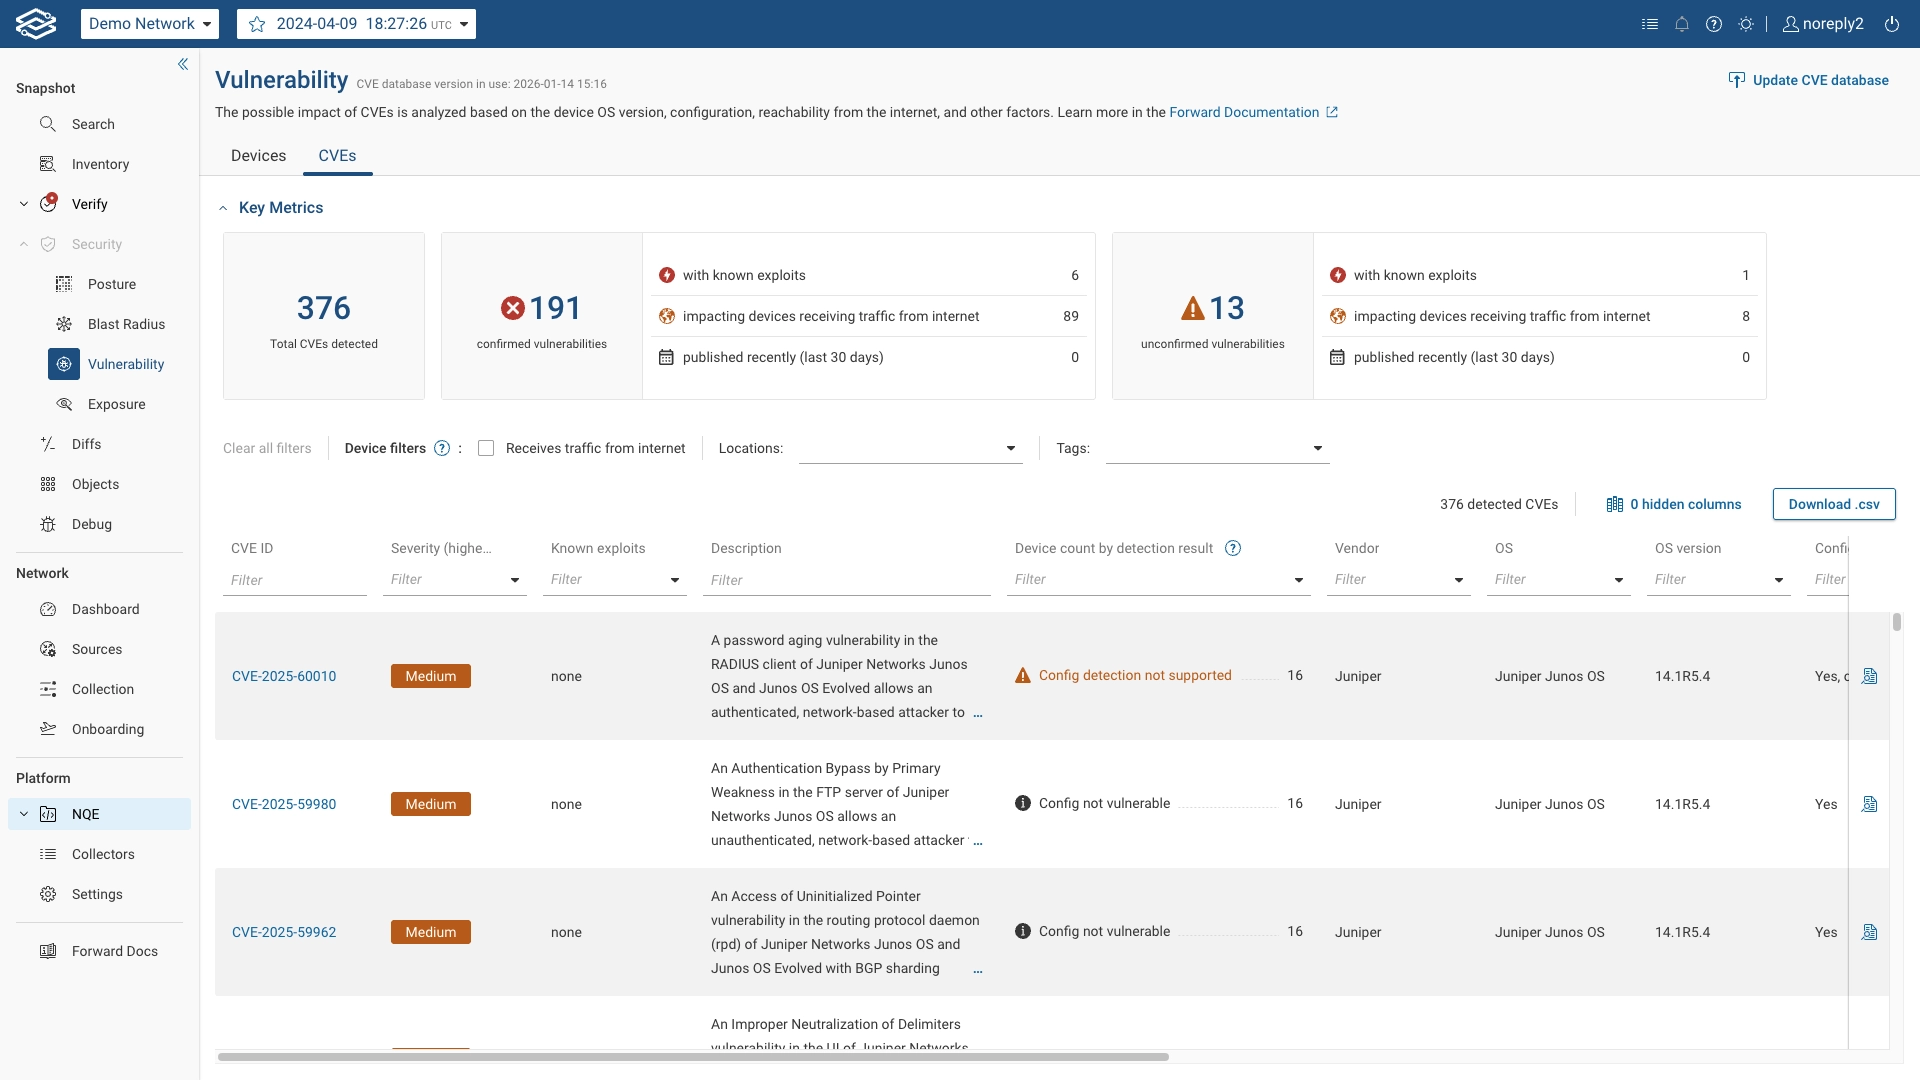Collapse the left sidebar
This screenshot has width=1920, height=1080.
183,64
